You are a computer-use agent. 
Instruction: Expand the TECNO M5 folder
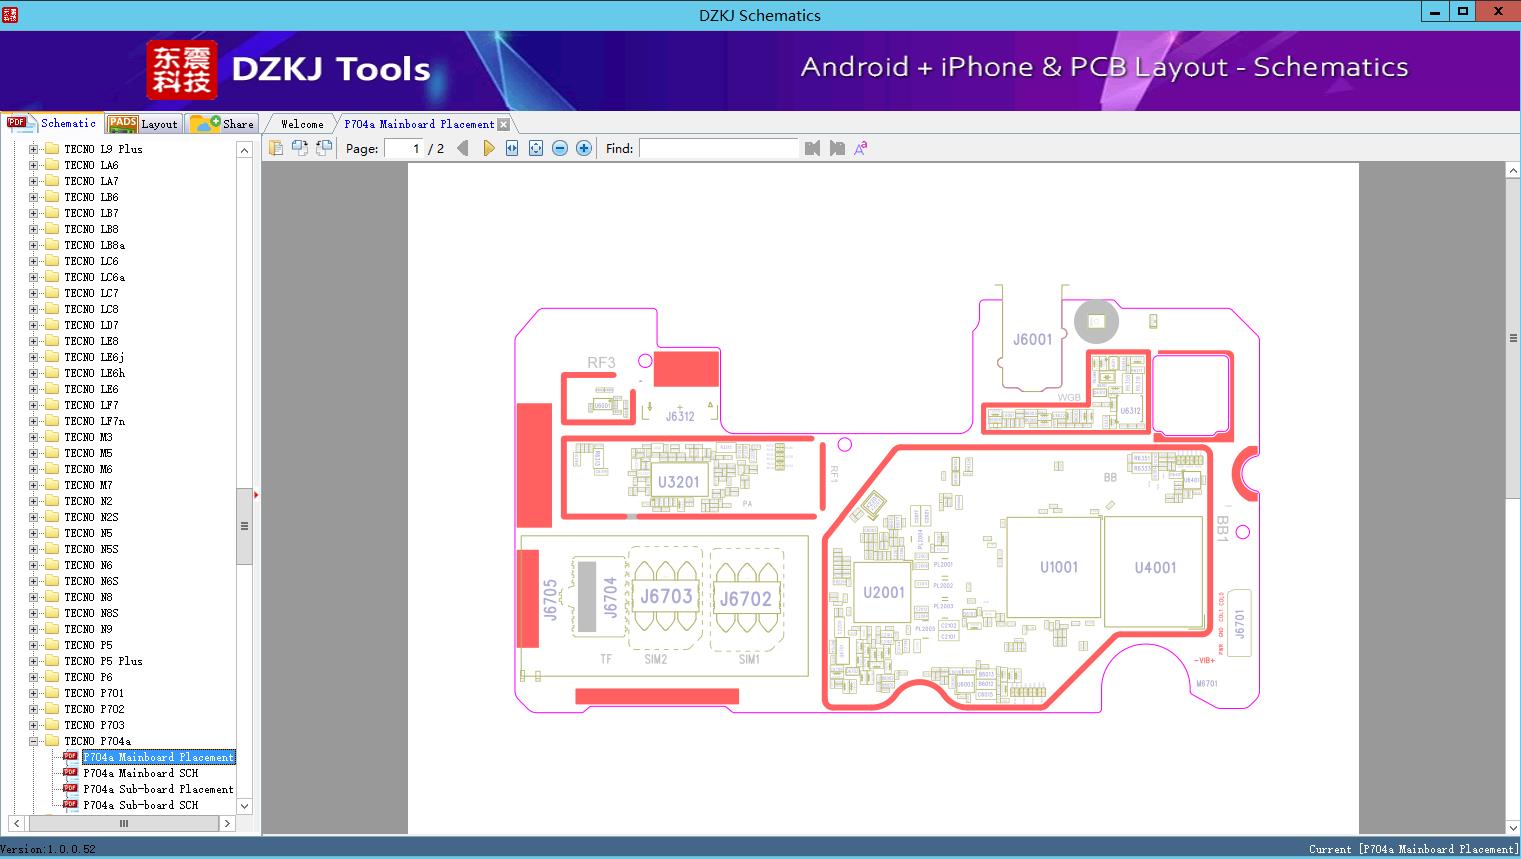tap(33, 453)
